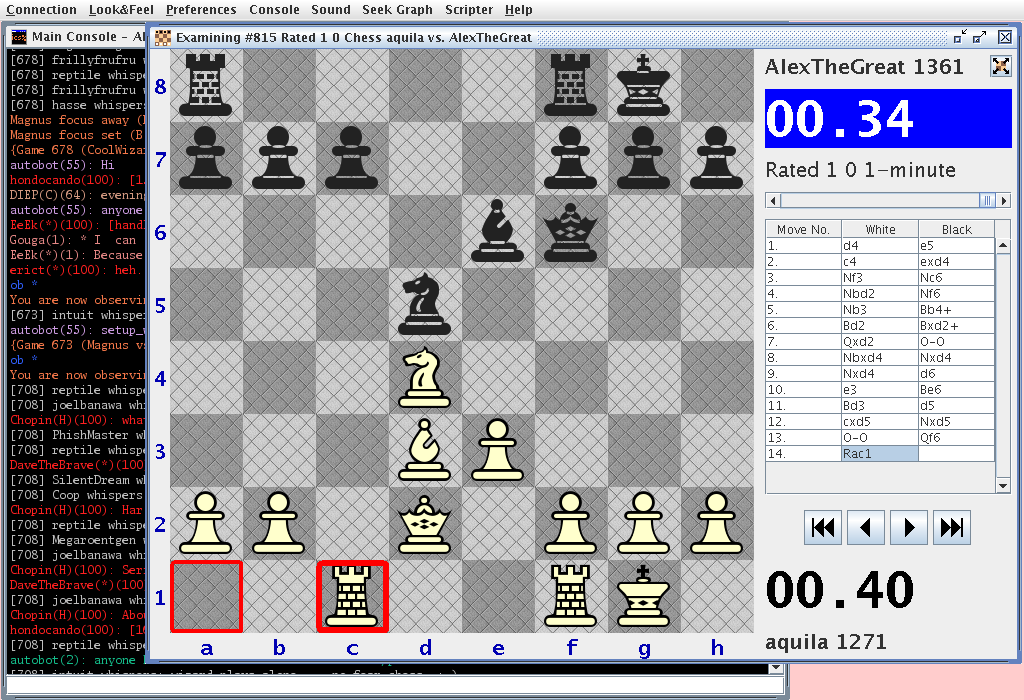Open the Preferences menu
1024x700 pixels.
[201, 10]
